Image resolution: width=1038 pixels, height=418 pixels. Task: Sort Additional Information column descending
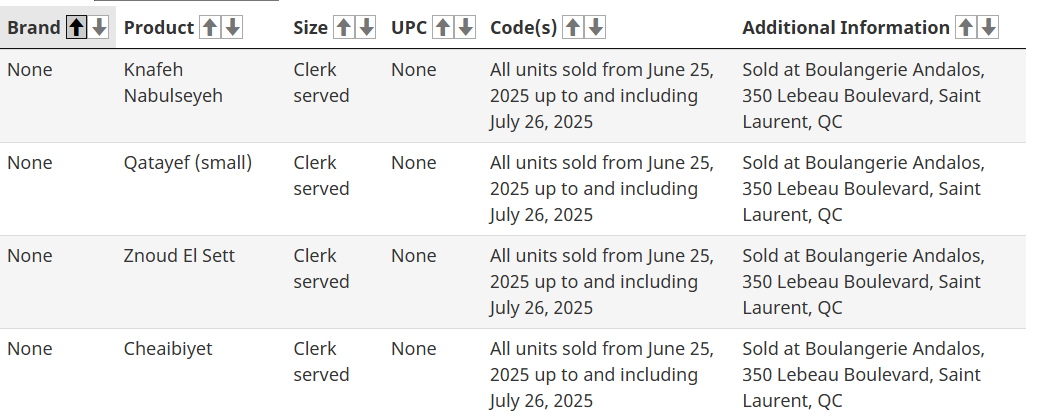989,28
